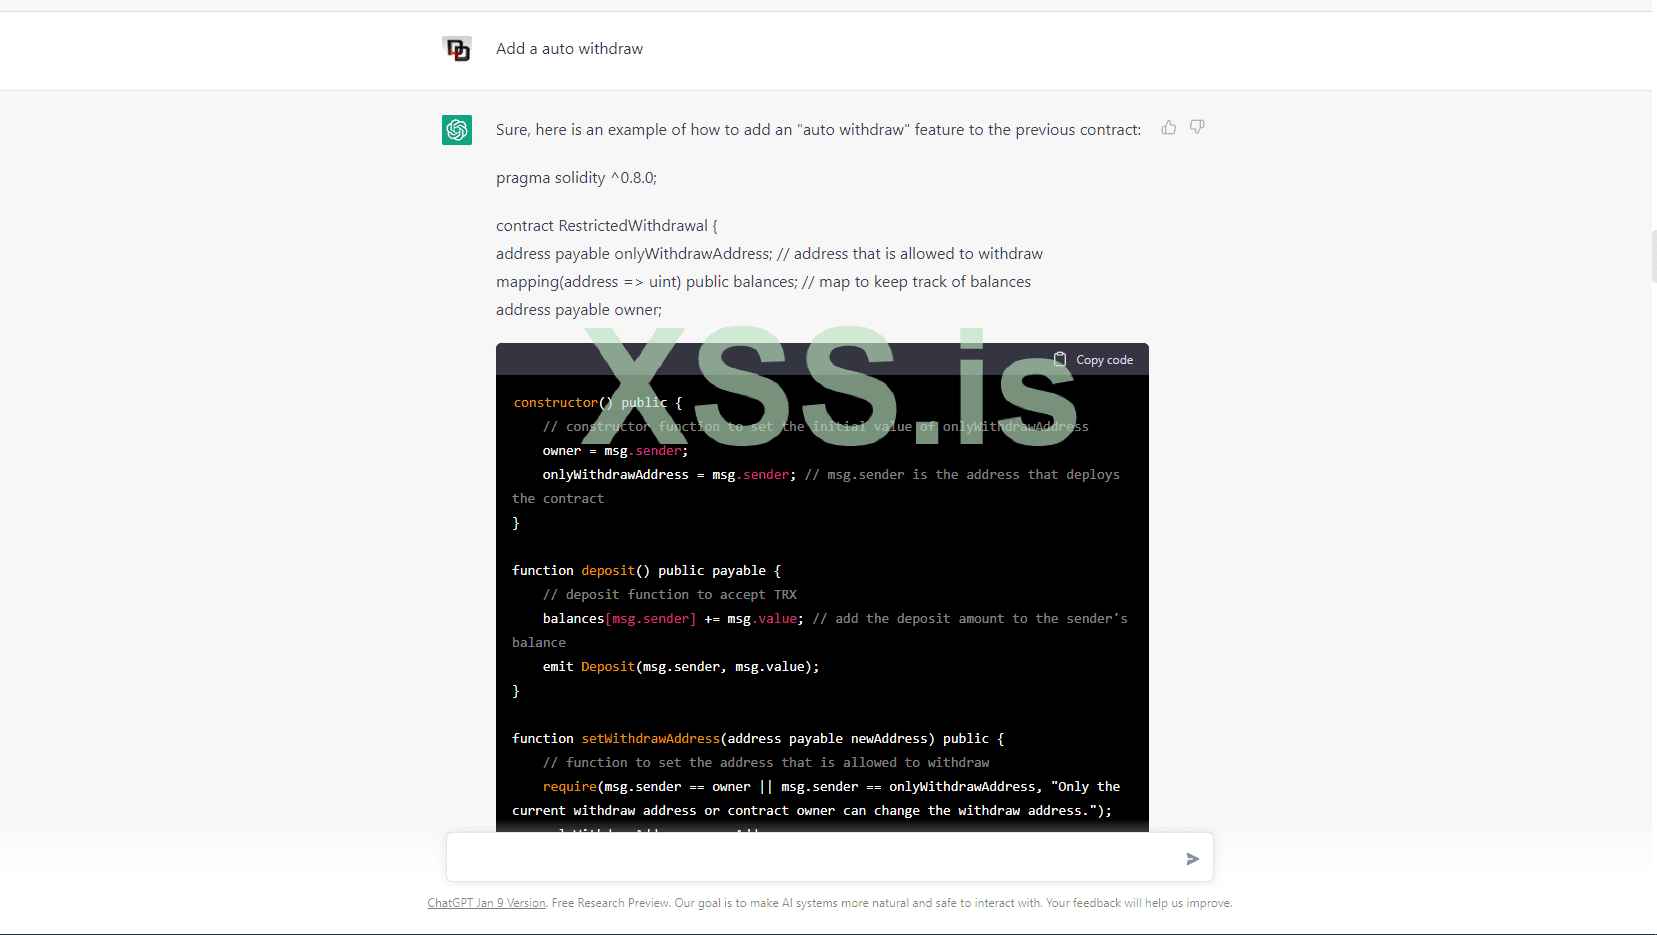Open the 'ChatGPT Jan 9 Version' link

point(486,903)
